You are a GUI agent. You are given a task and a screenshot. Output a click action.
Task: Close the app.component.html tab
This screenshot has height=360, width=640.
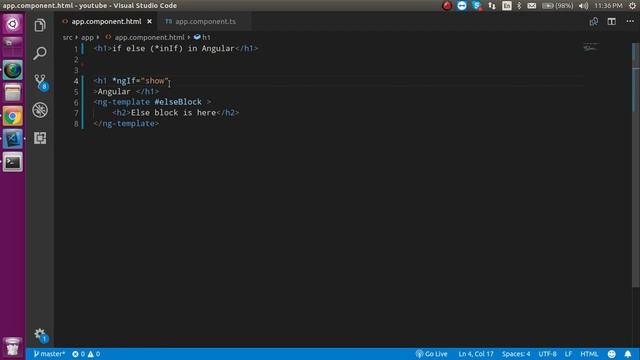pos(149,21)
